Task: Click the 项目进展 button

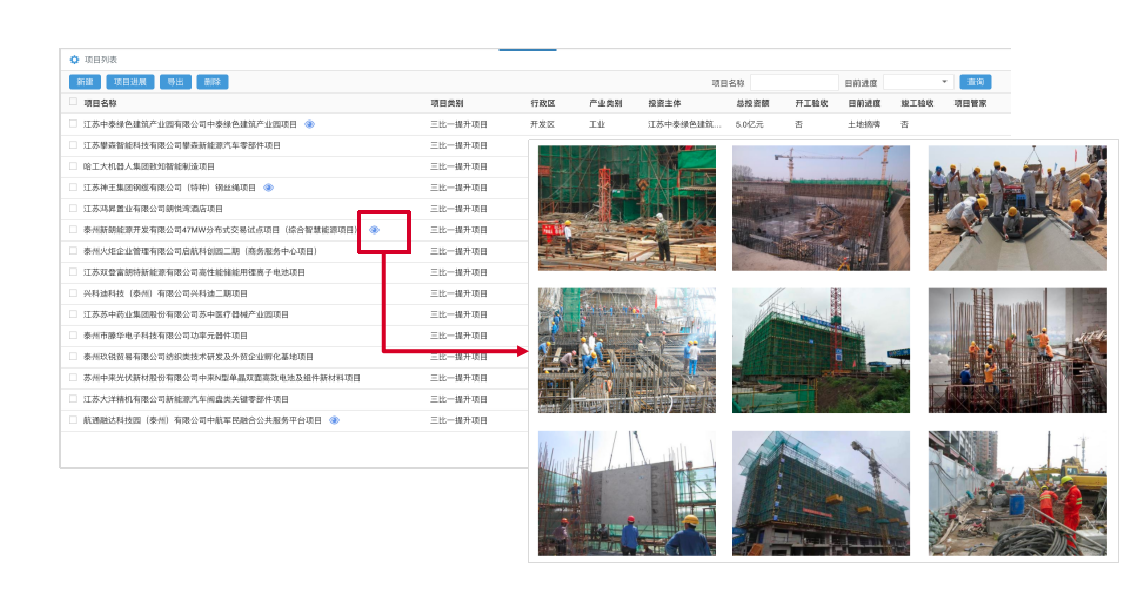Action: coord(130,82)
